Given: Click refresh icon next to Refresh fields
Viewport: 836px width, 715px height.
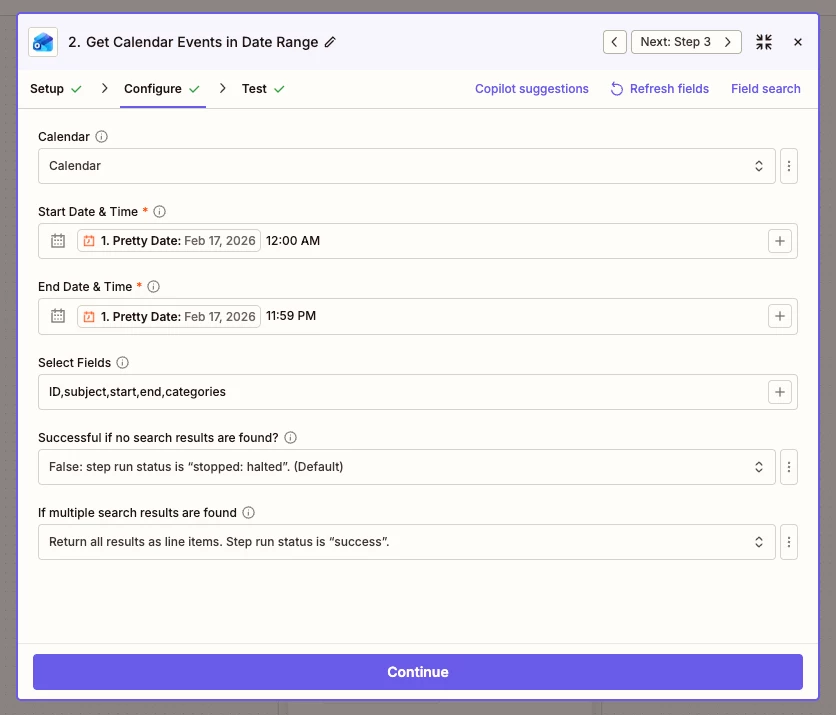Looking at the screenshot, I should tap(617, 89).
